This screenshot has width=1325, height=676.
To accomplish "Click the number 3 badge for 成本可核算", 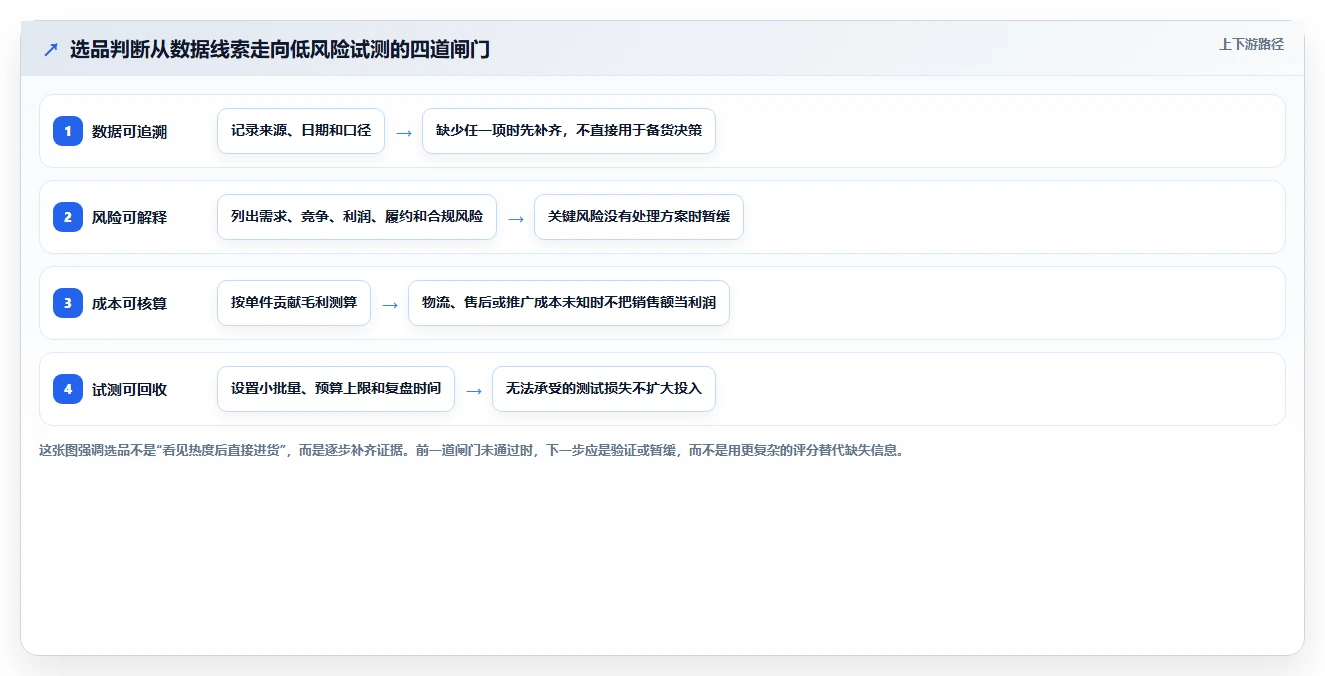I will click(x=68, y=303).
